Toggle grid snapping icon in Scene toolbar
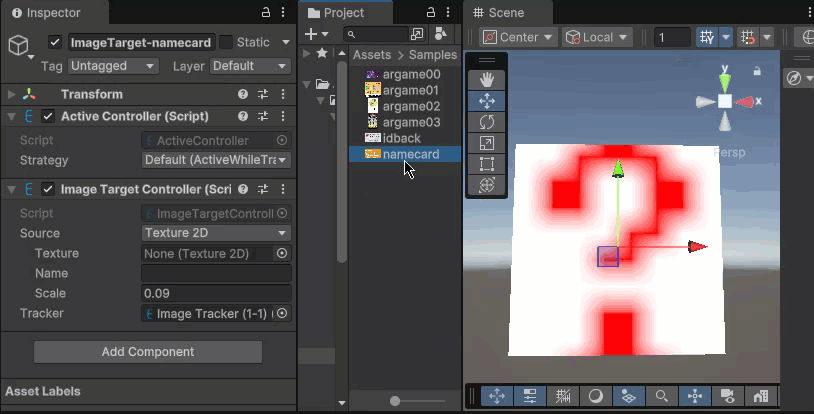This screenshot has height=414, width=814. (707, 37)
